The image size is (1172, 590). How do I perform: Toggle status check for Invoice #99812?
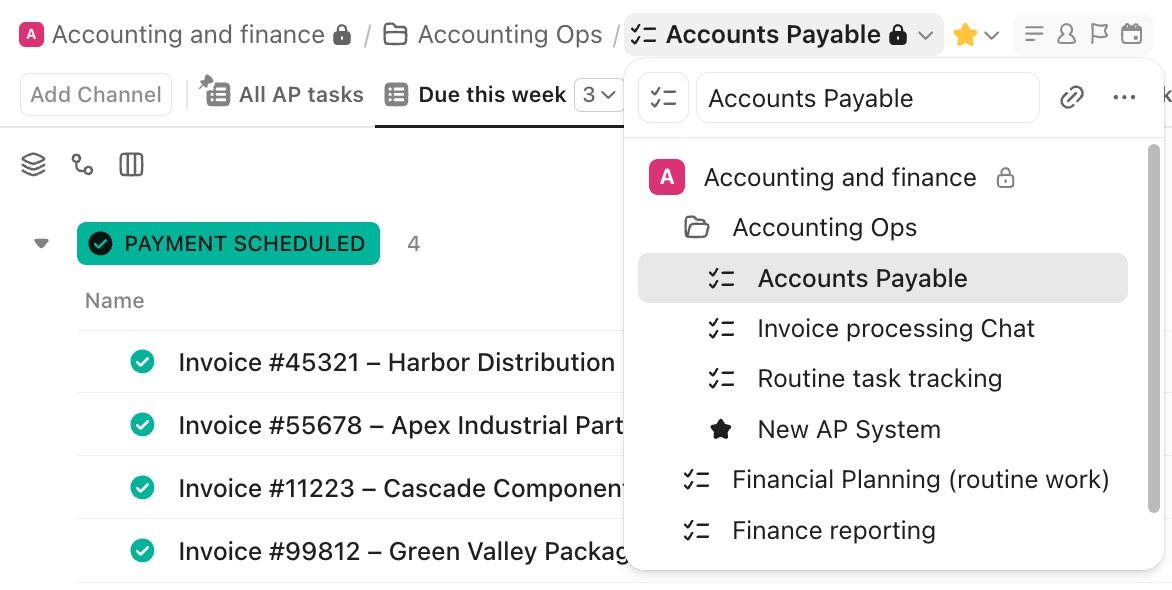click(x=142, y=551)
